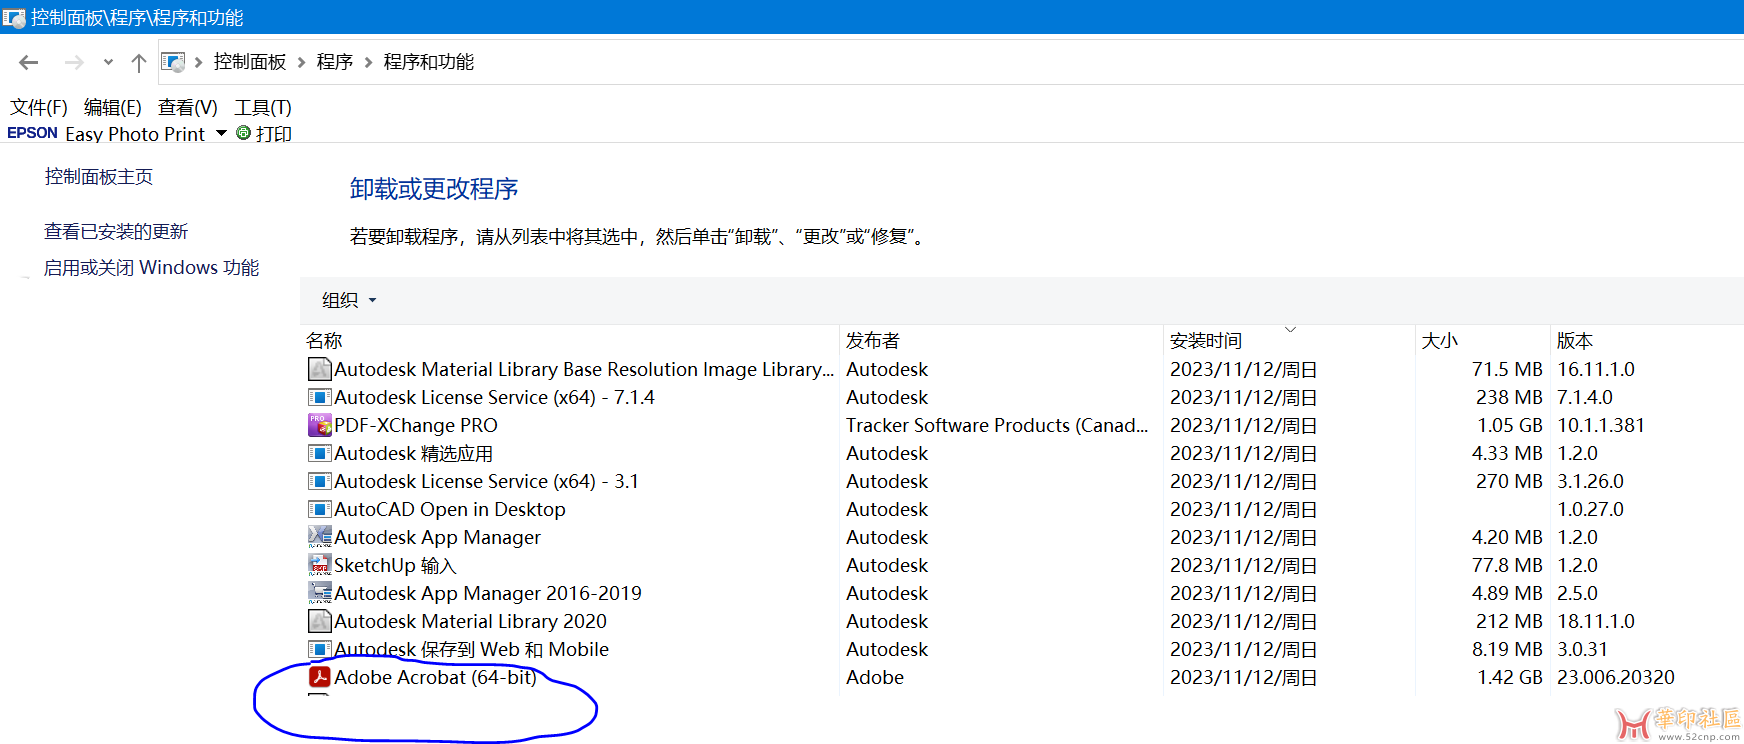1744x744 pixels.
Task: Click icon of Autodesk Material Library 2020
Action: tap(319, 621)
